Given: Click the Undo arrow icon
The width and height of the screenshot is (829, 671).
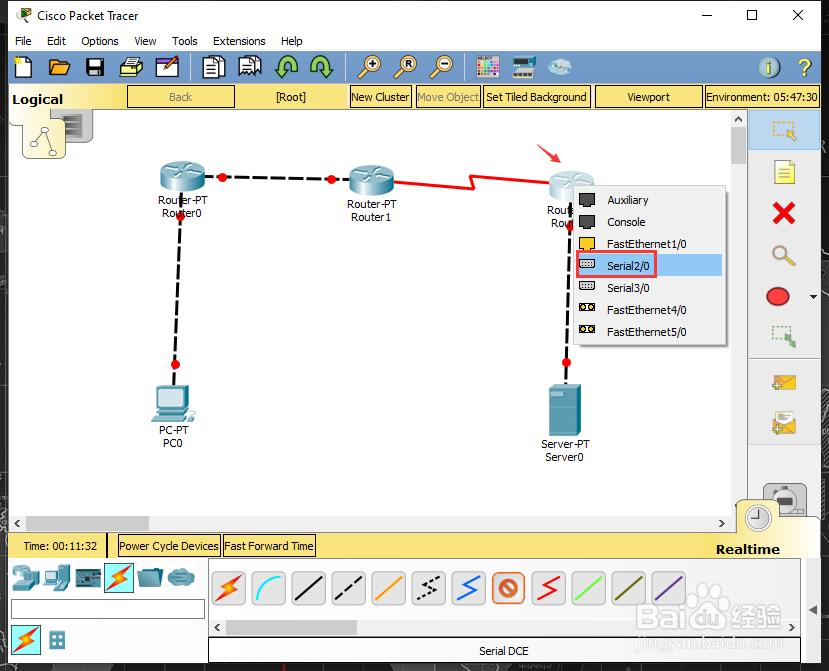Looking at the screenshot, I should click(286, 67).
